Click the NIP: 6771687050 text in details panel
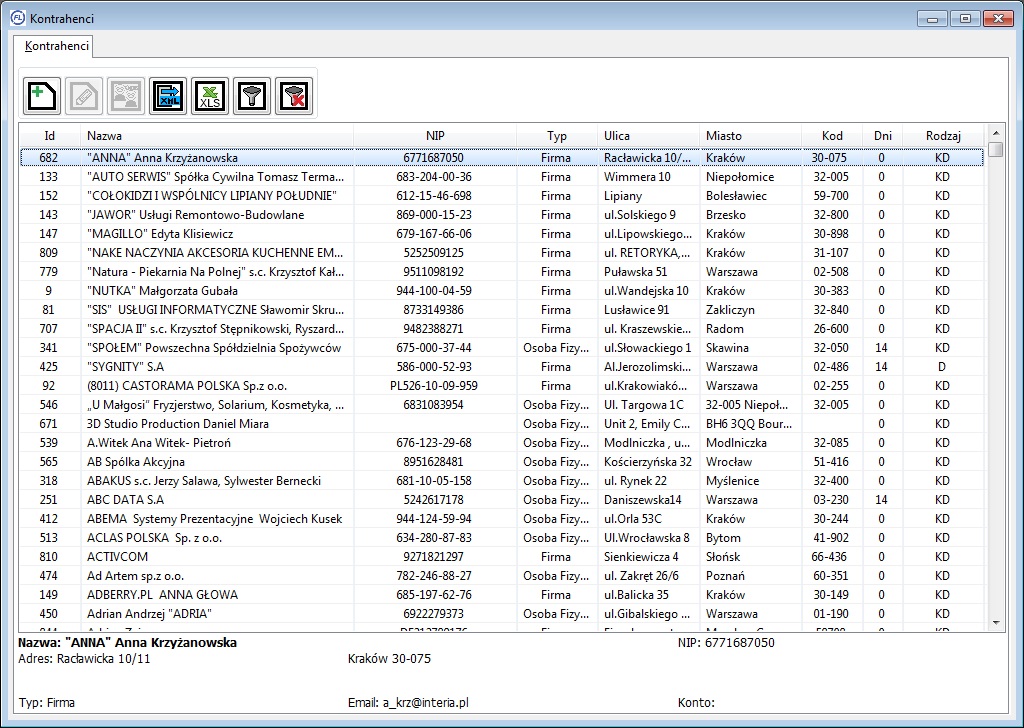 click(726, 642)
